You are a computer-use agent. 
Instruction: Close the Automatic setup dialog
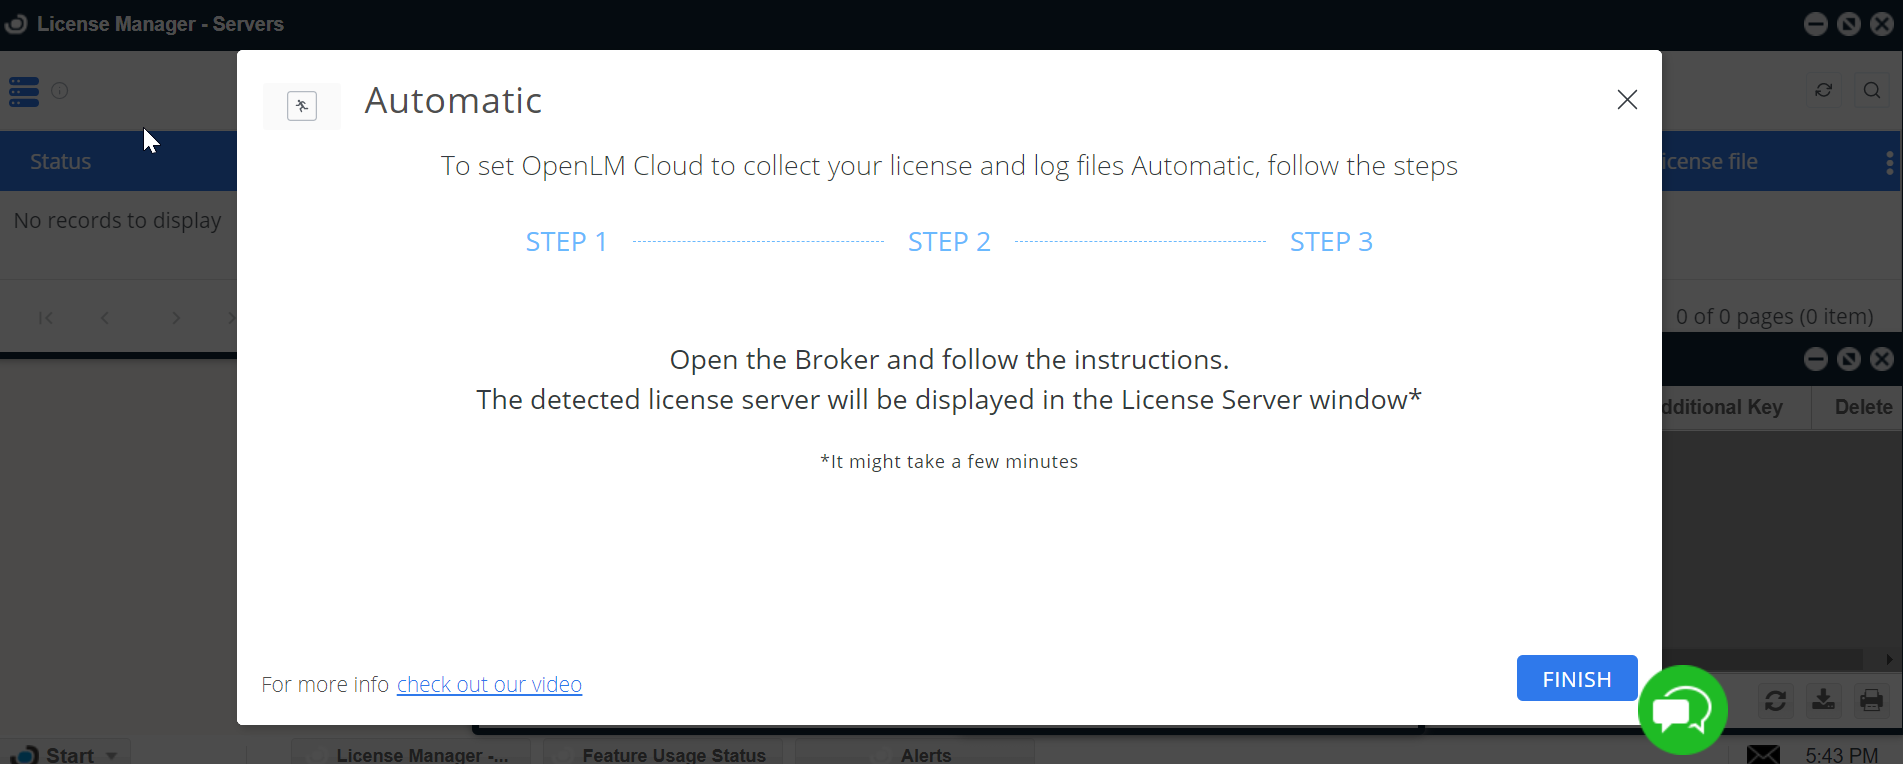pyautogui.click(x=1627, y=100)
